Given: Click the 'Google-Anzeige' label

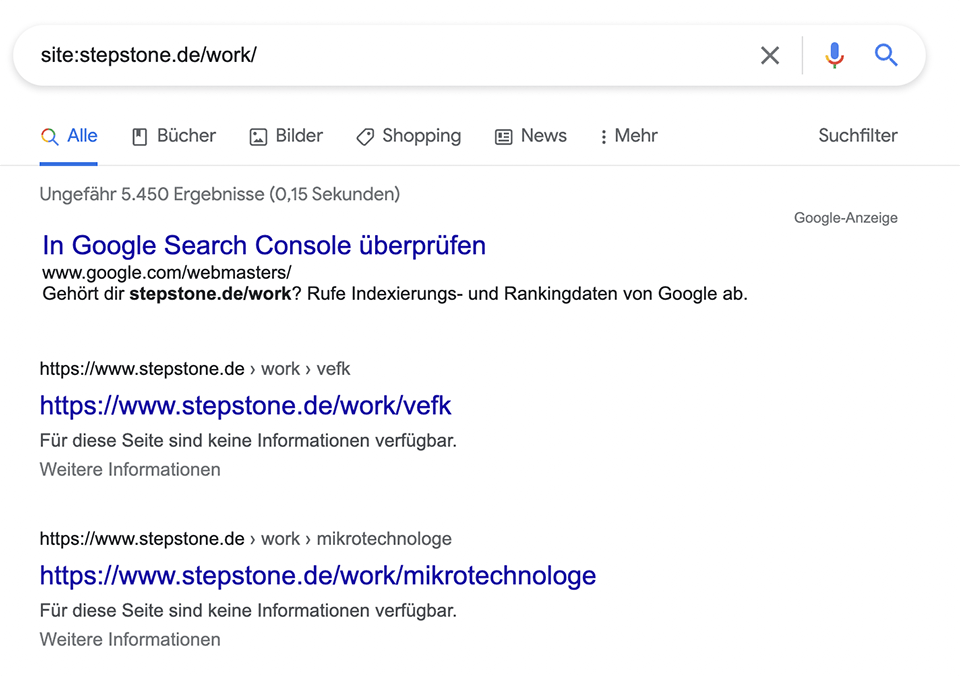Looking at the screenshot, I should coord(846,218).
